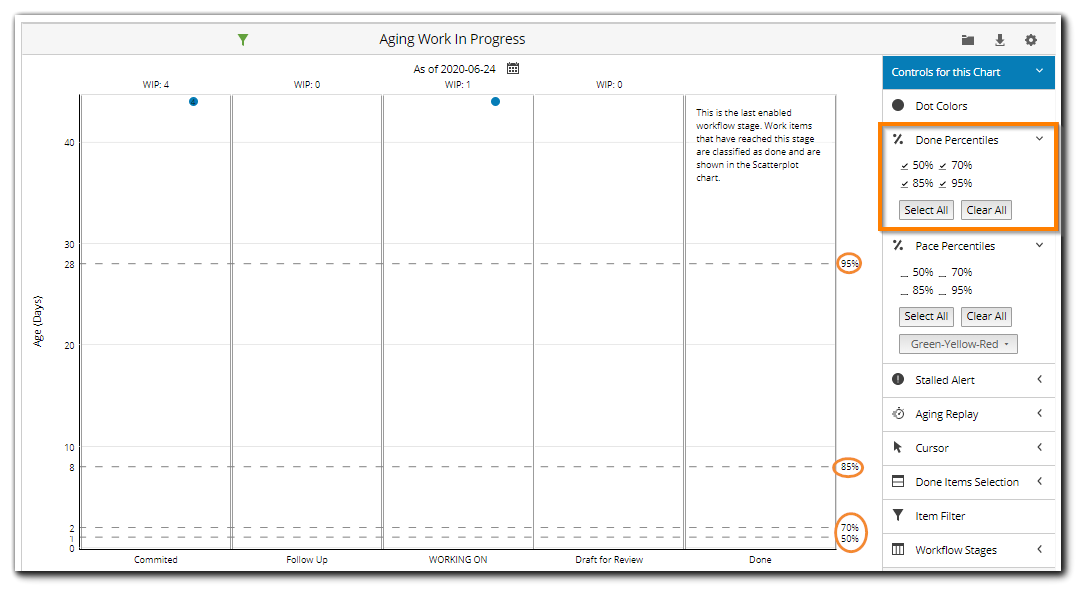Expand the Aging Replay section chevron
Viewport: 1088px width, 598px height.
click(1039, 413)
